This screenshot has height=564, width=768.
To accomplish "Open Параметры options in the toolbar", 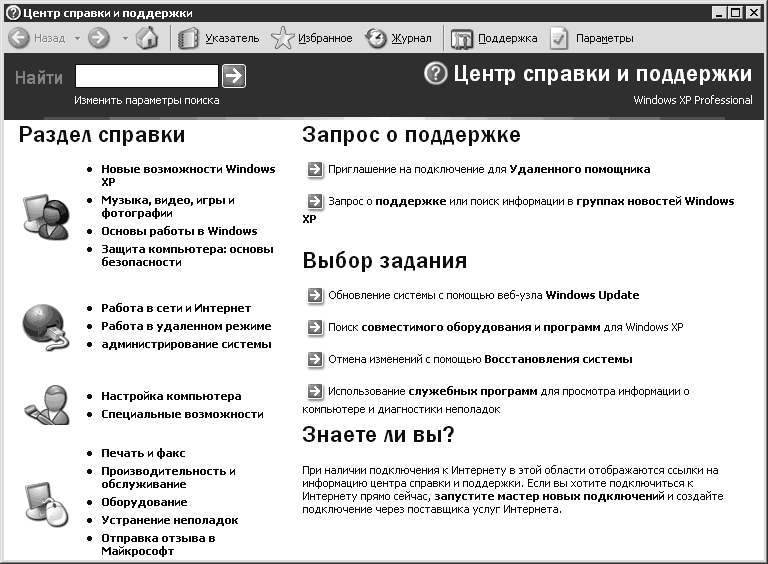I will pos(591,39).
